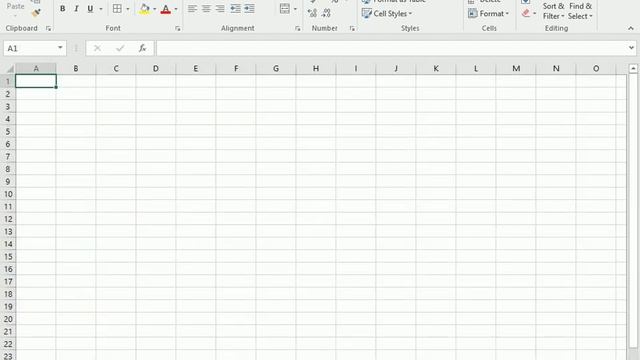Click the vertical scrollbar up arrow

pos(633,69)
